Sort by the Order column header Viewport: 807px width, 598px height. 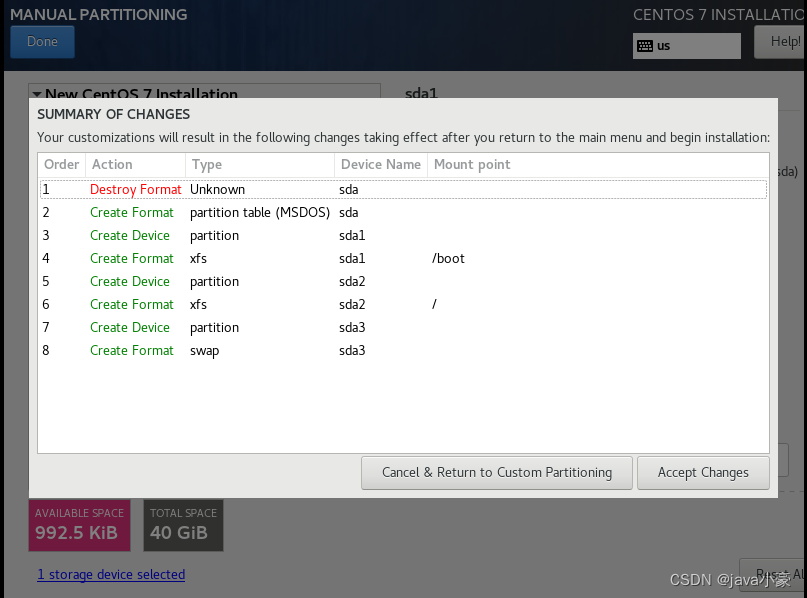point(62,165)
